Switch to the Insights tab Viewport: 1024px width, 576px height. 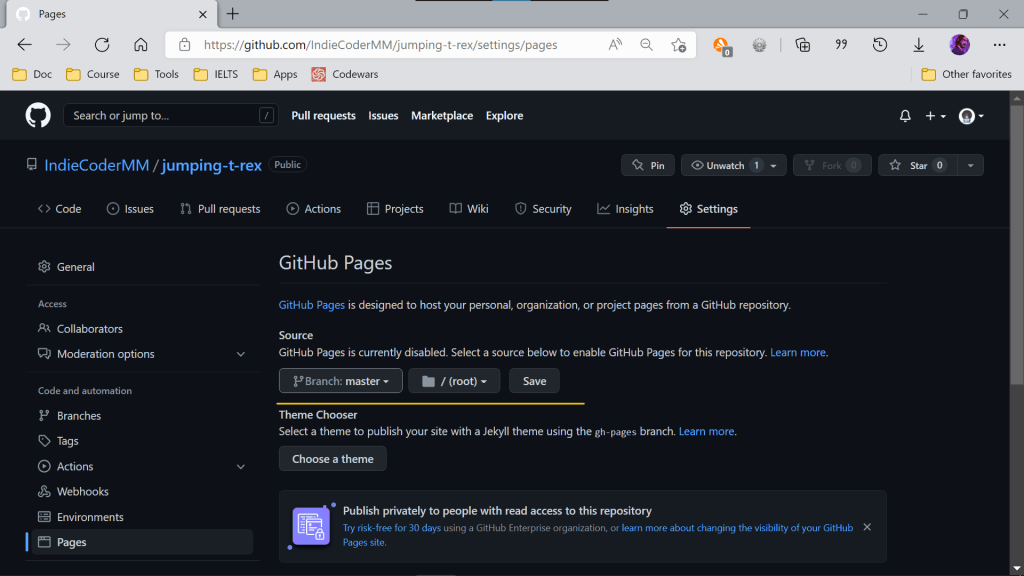[x=625, y=209]
